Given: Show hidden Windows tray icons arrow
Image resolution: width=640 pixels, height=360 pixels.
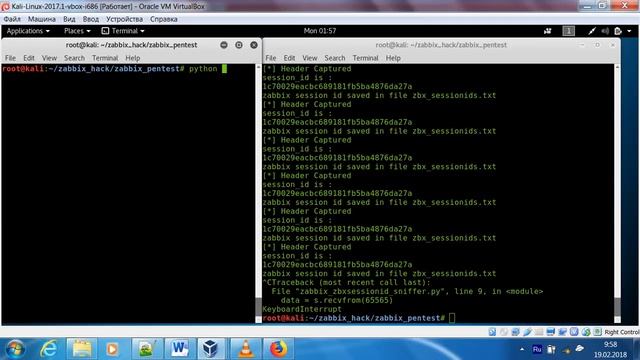Looking at the screenshot, I should [522, 349].
